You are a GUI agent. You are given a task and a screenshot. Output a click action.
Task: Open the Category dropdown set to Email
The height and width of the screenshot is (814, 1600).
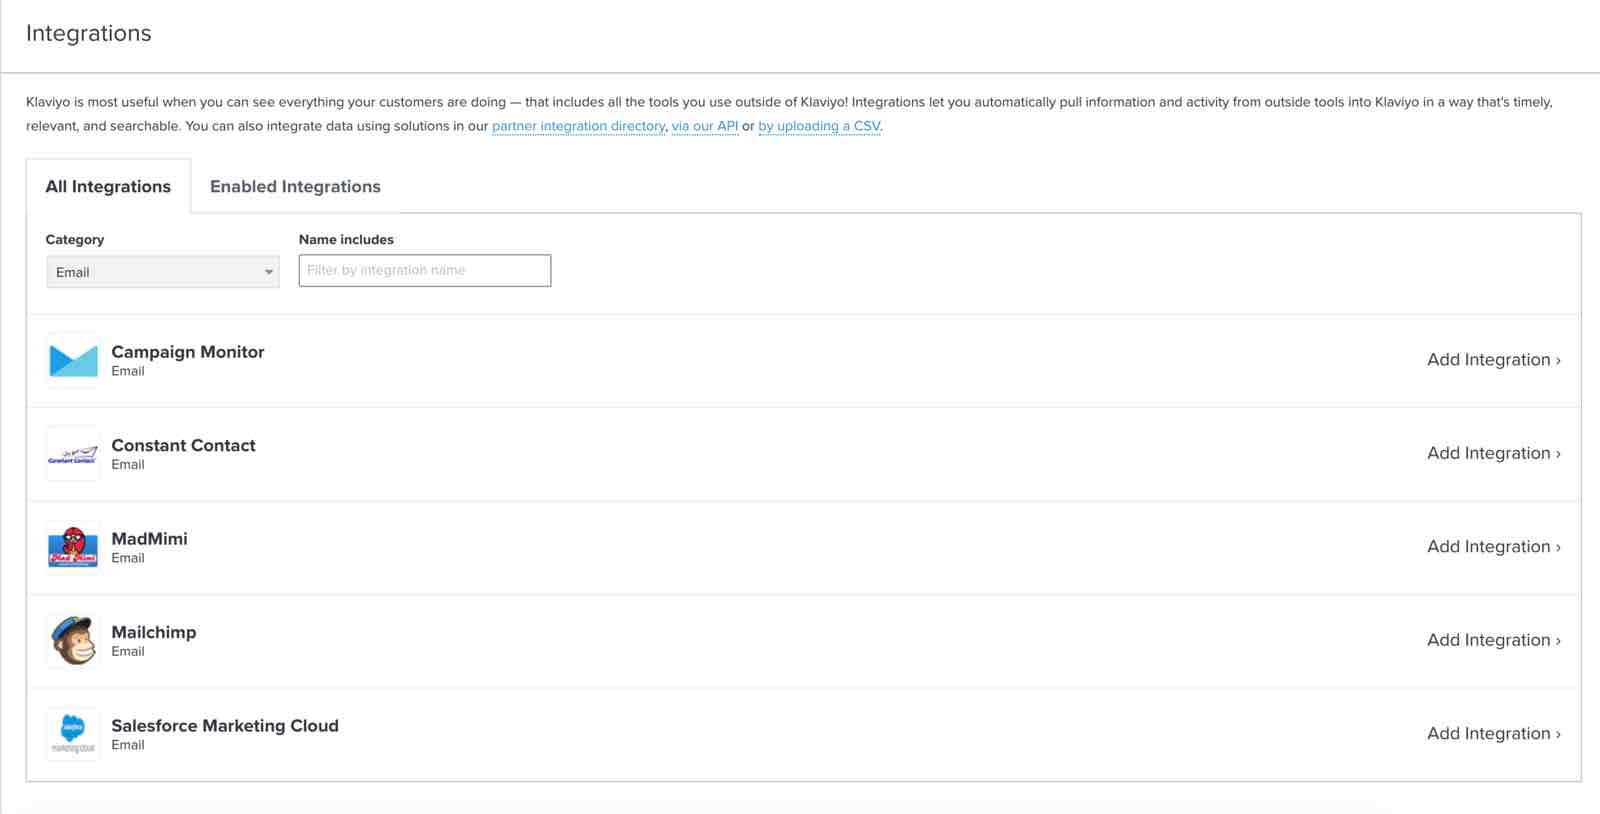(163, 272)
